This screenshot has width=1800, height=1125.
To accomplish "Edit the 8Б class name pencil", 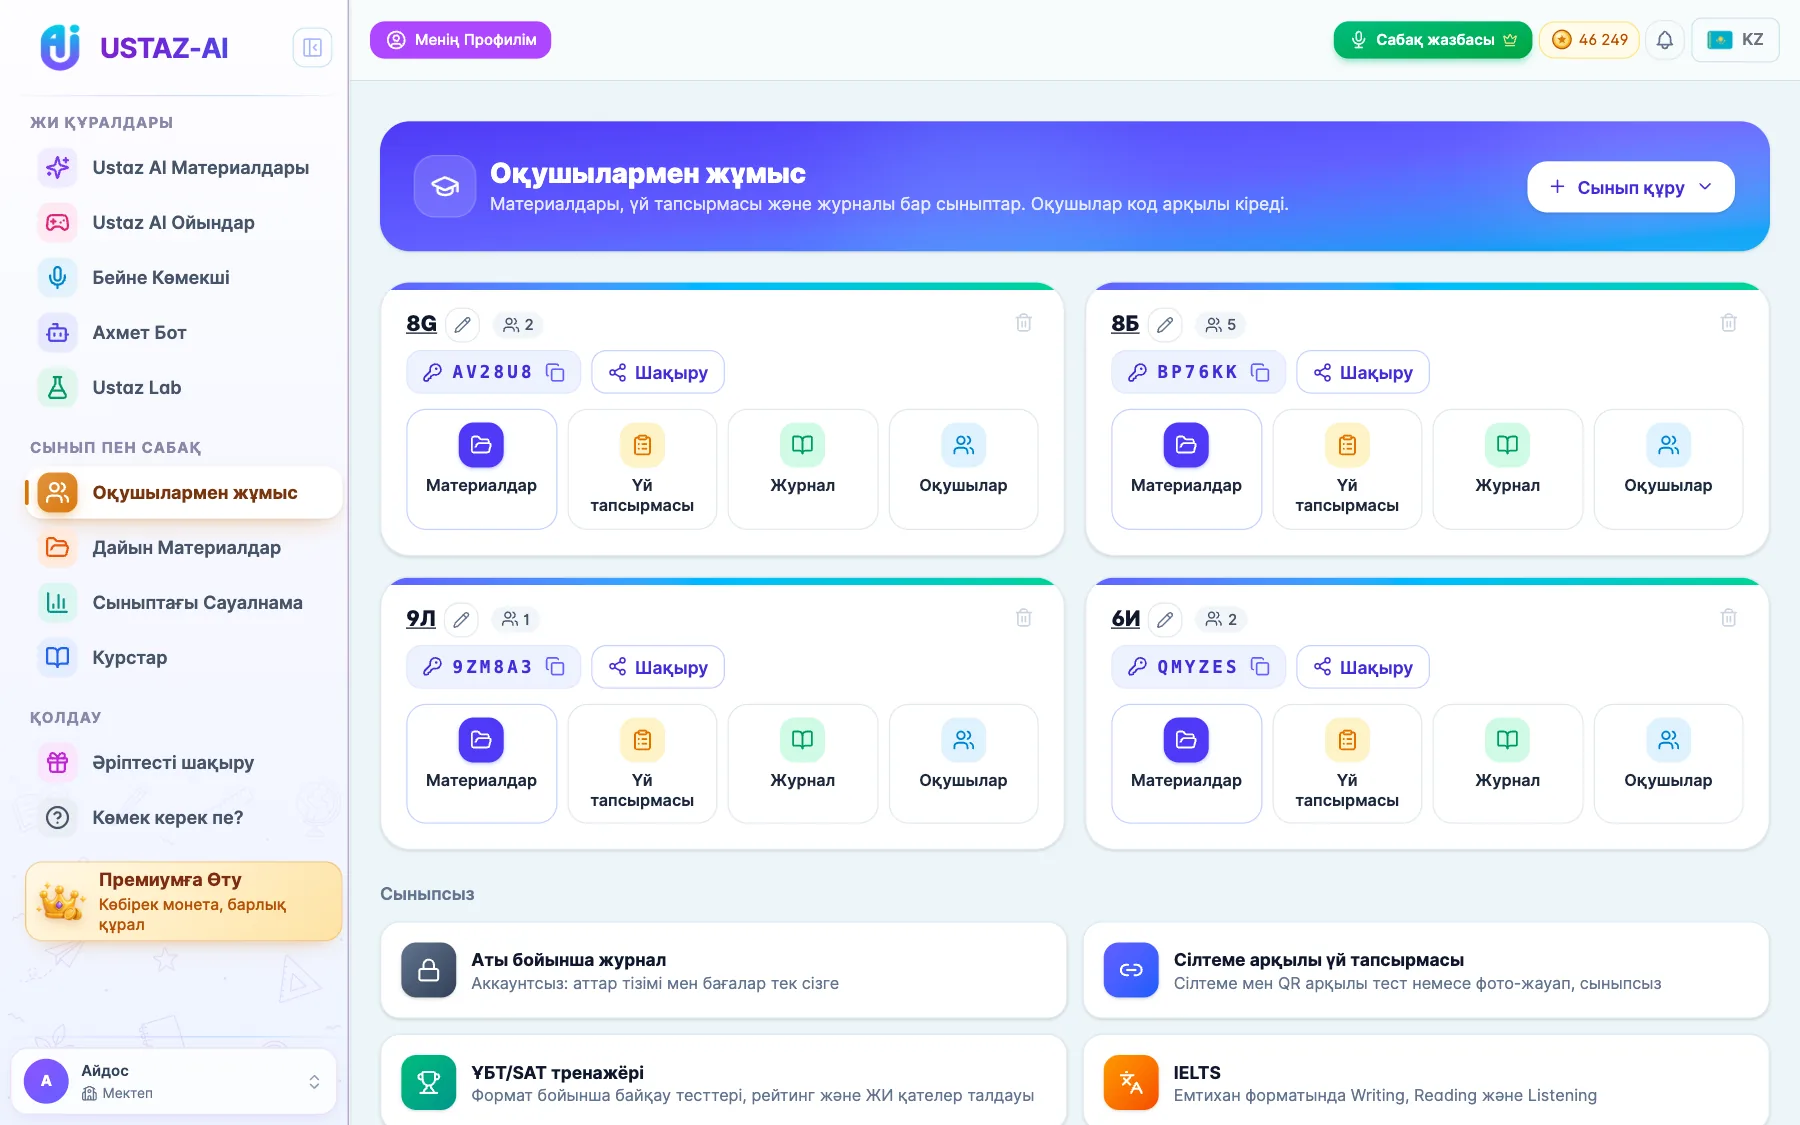I will click(1165, 325).
